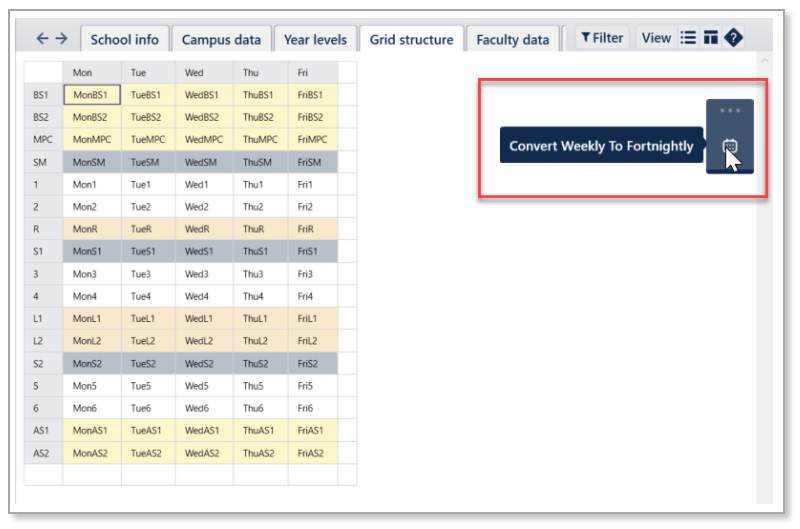Click the View label button

coord(656,38)
